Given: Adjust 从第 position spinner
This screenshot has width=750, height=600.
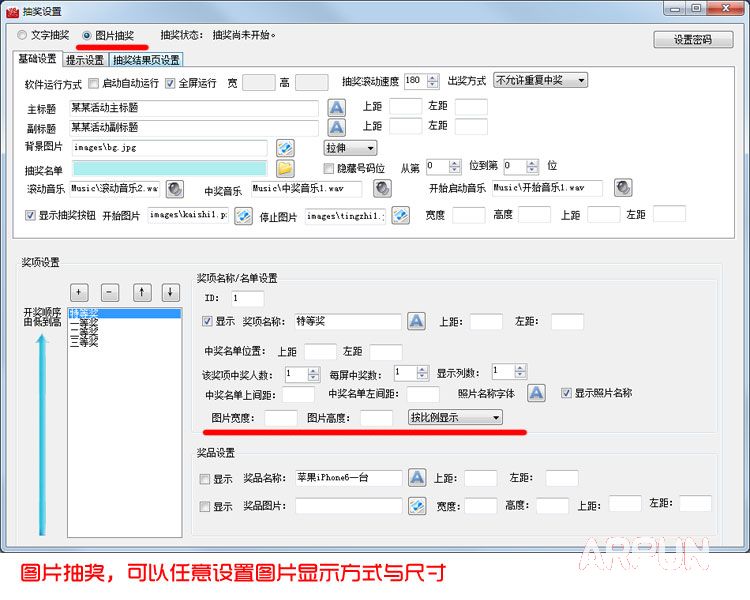Looking at the screenshot, I should [x=454, y=167].
